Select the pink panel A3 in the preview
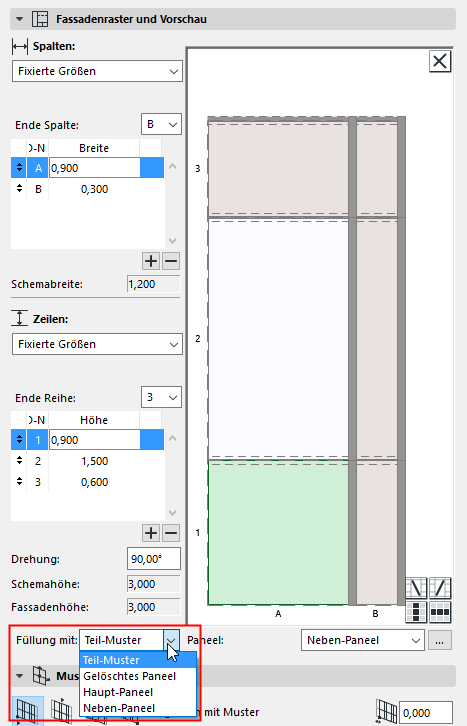Image resolution: width=467 pixels, height=726 pixels. pos(278,168)
